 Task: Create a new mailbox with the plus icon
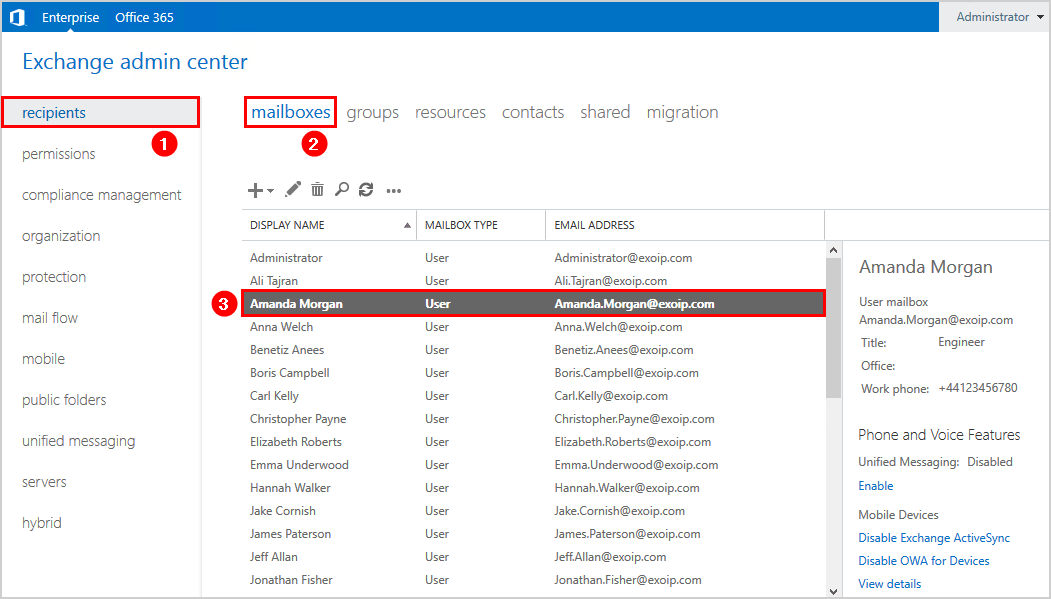pos(254,190)
